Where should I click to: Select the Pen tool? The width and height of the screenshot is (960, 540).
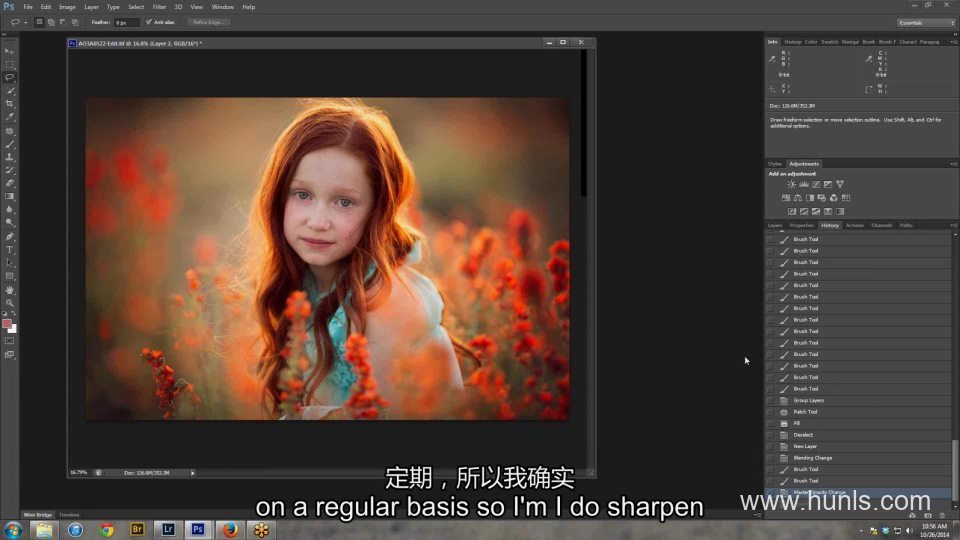tap(9, 236)
